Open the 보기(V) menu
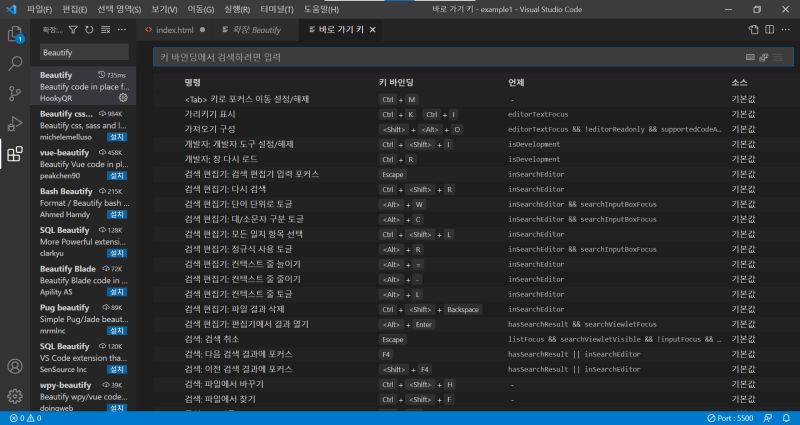Viewport: 800px width, 425px height. [x=164, y=9]
